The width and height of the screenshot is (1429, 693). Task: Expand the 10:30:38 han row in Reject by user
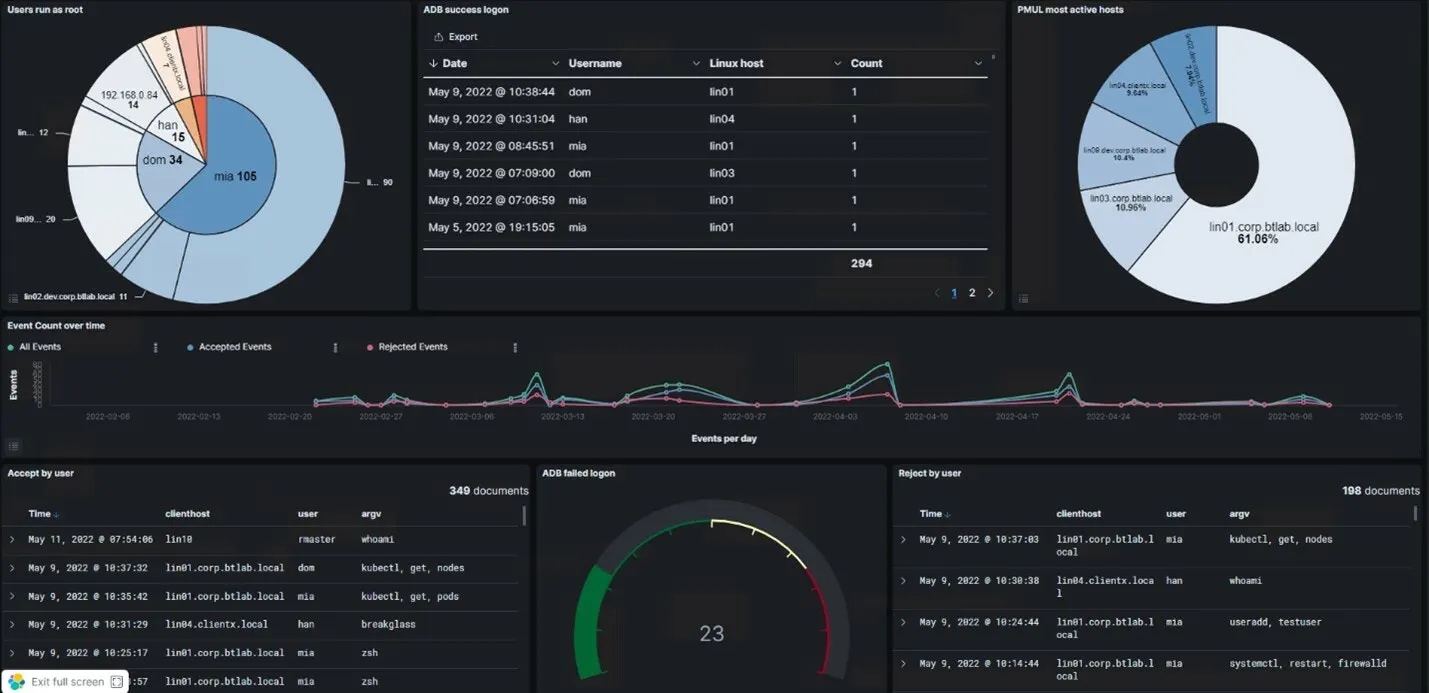coord(903,580)
